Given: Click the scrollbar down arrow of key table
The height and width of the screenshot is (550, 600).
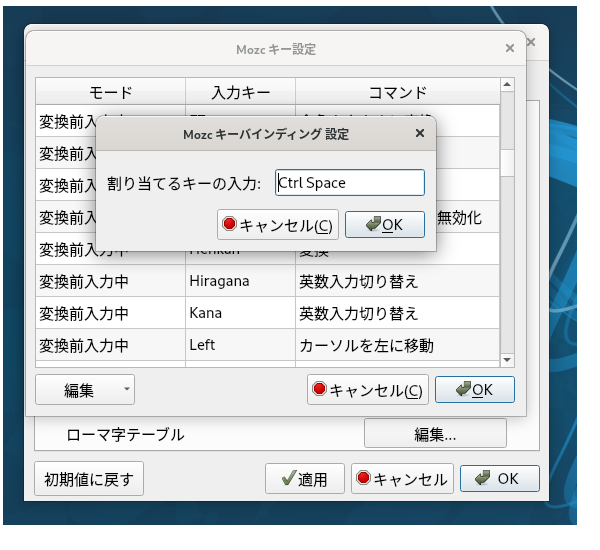Looking at the screenshot, I should coord(507,360).
